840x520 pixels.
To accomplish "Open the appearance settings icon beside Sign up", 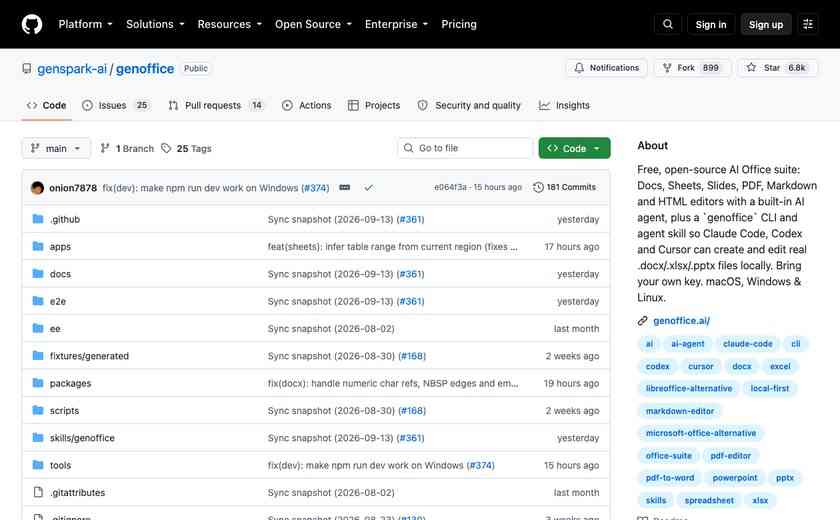I will tap(808, 24).
